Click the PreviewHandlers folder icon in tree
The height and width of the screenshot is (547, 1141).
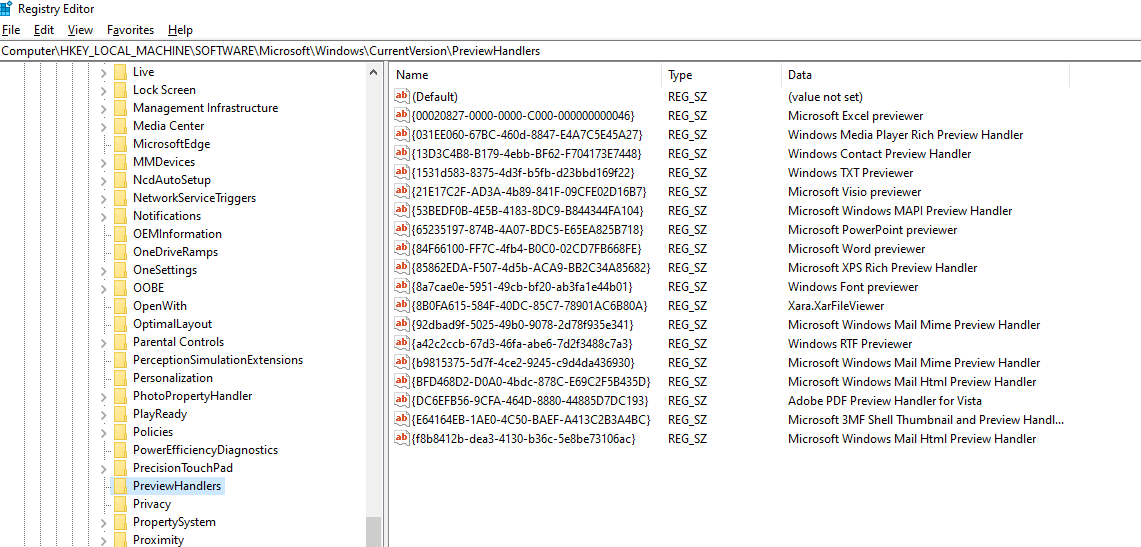(x=120, y=486)
